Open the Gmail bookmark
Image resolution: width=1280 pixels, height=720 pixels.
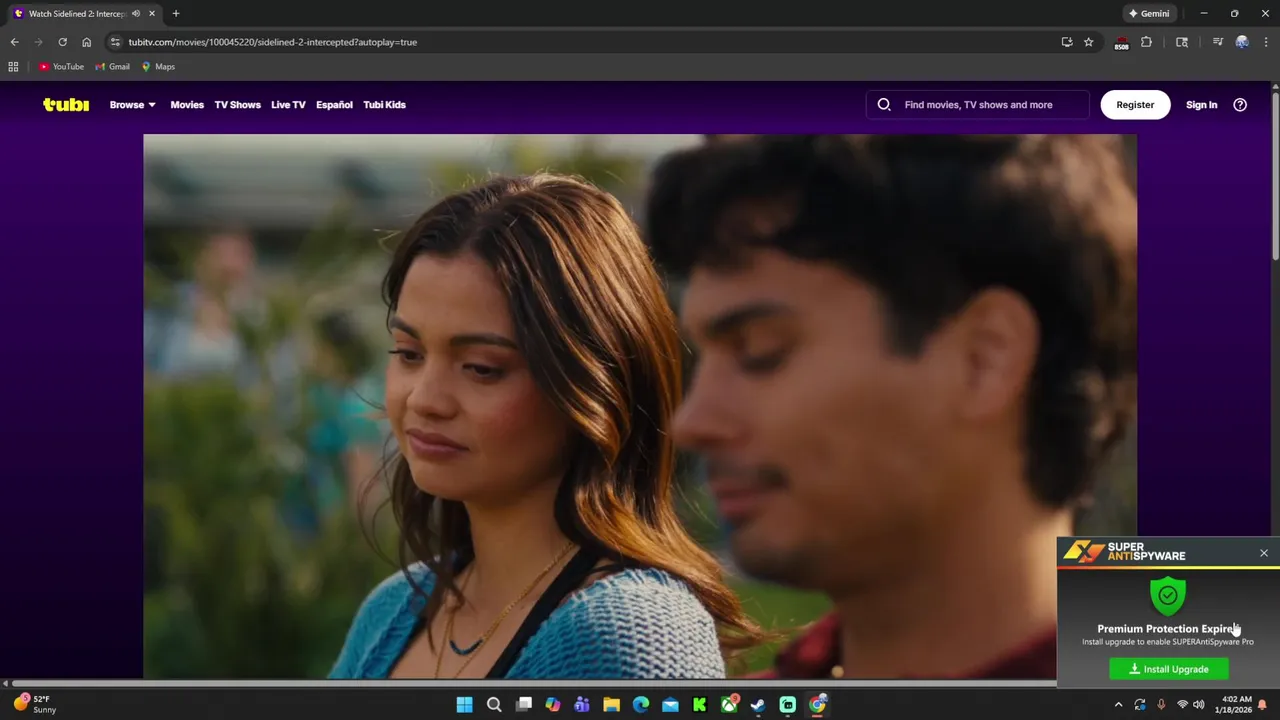coord(112,67)
